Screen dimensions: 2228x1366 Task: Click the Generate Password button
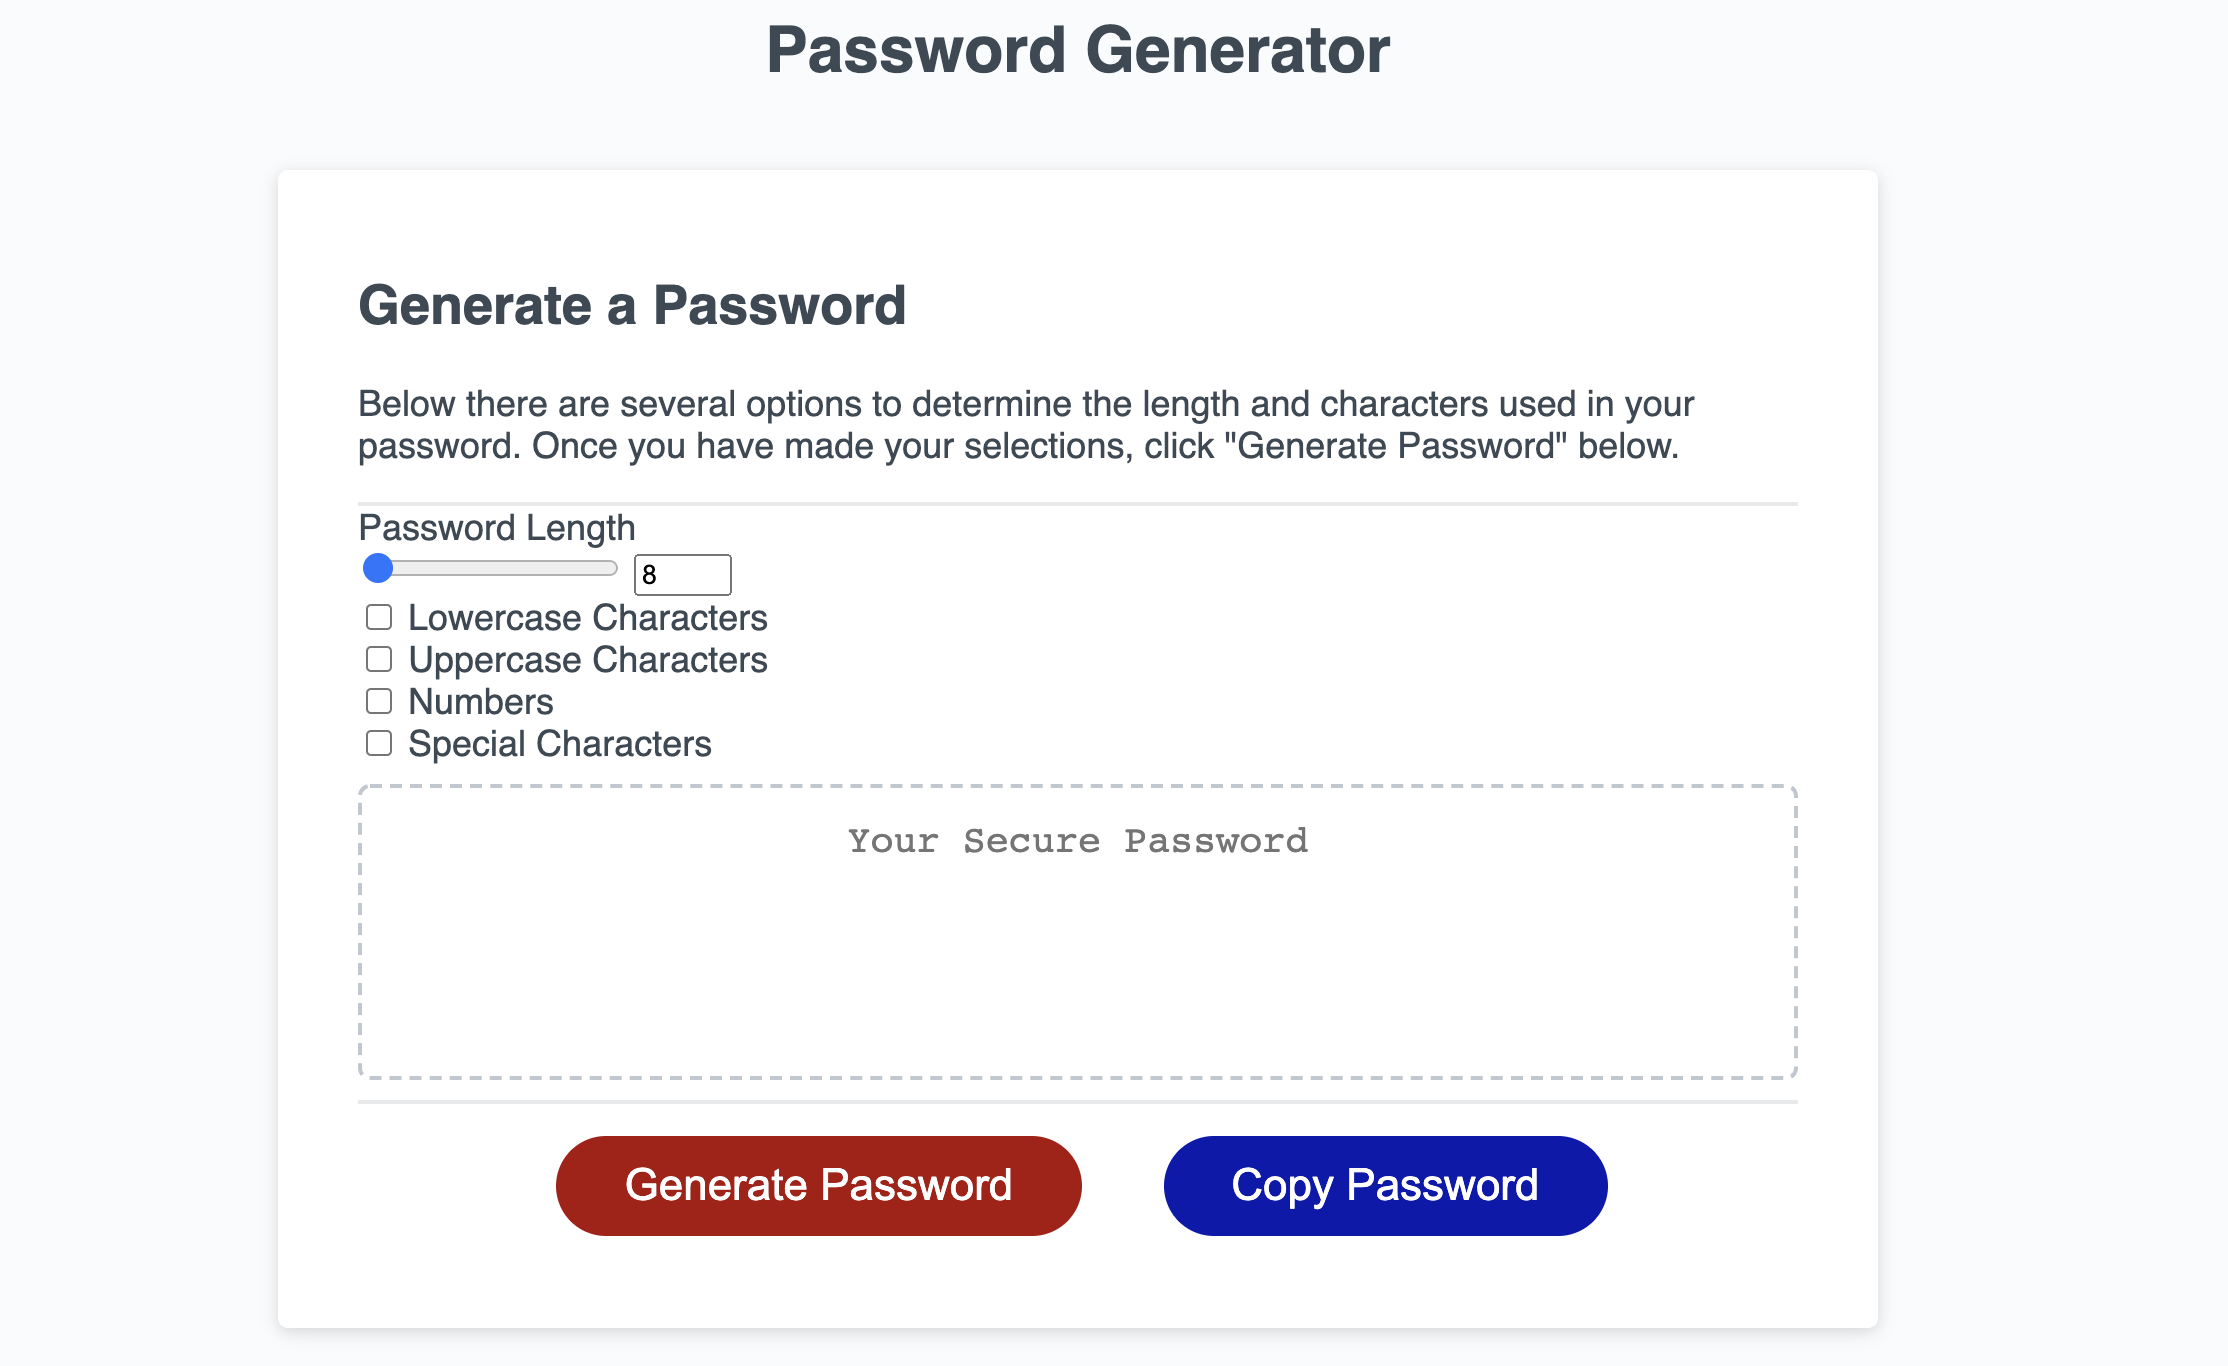818,1184
